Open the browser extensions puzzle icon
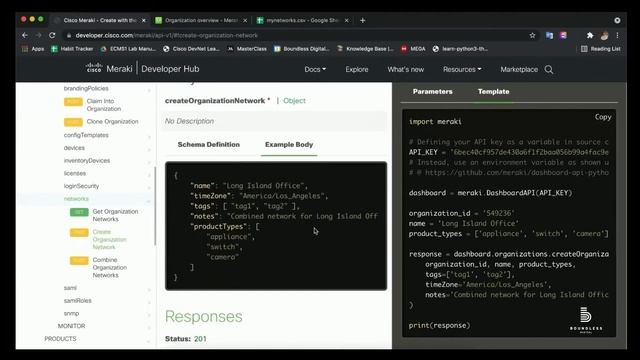The width and height of the screenshot is (640, 360). click(590, 36)
